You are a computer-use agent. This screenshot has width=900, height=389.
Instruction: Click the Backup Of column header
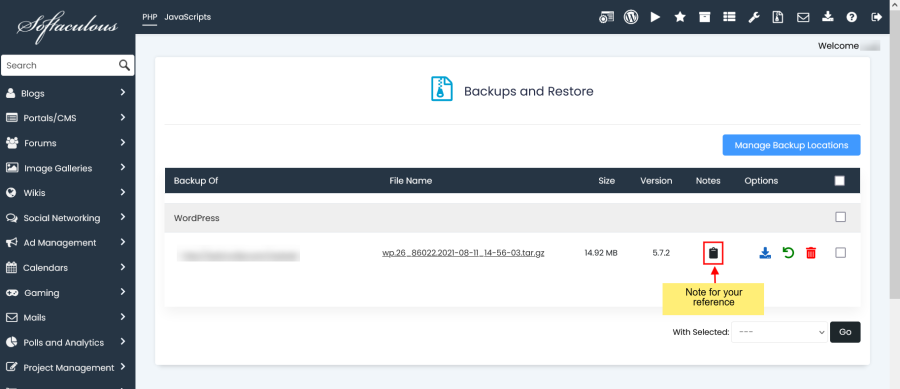196,181
